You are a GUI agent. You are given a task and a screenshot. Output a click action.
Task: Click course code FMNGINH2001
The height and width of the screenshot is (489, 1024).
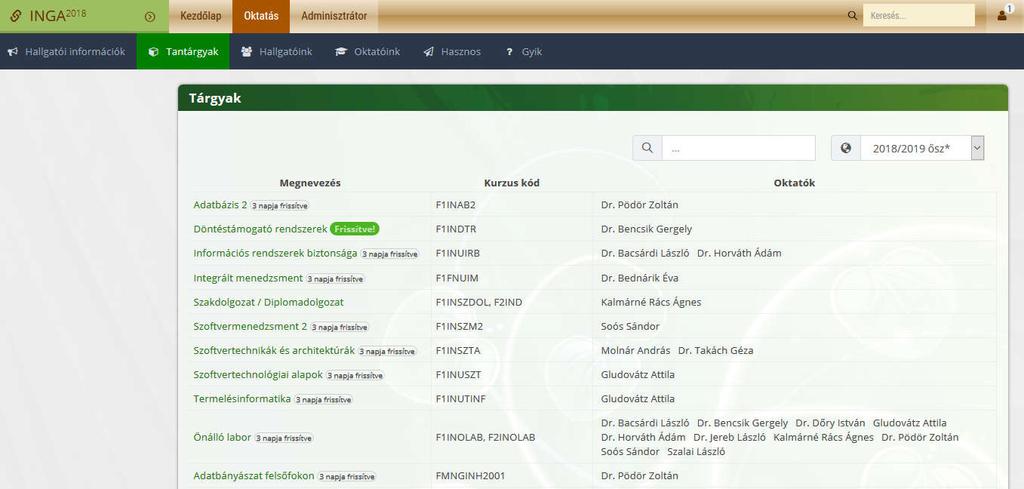point(470,475)
